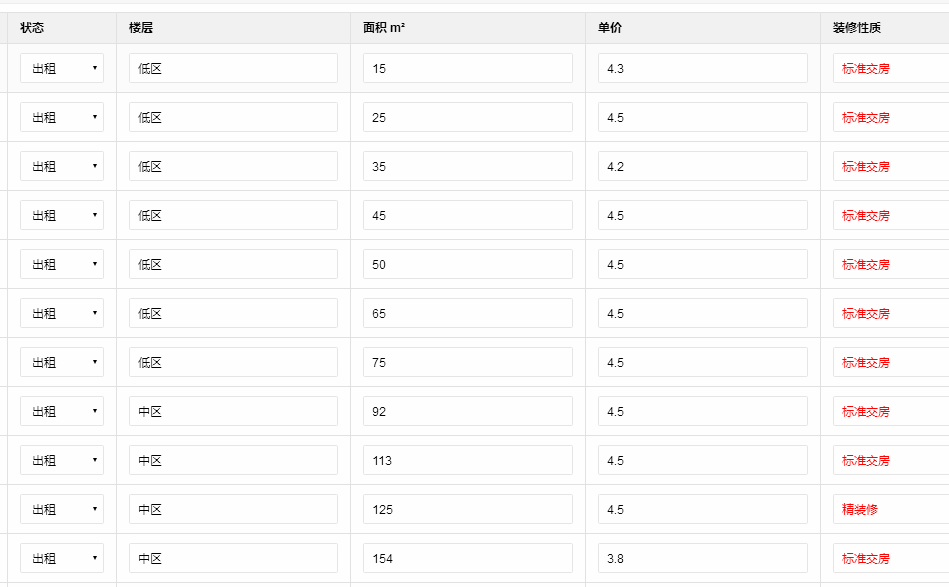Expand the 出租 dropdown beside area 92

(x=62, y=411)
